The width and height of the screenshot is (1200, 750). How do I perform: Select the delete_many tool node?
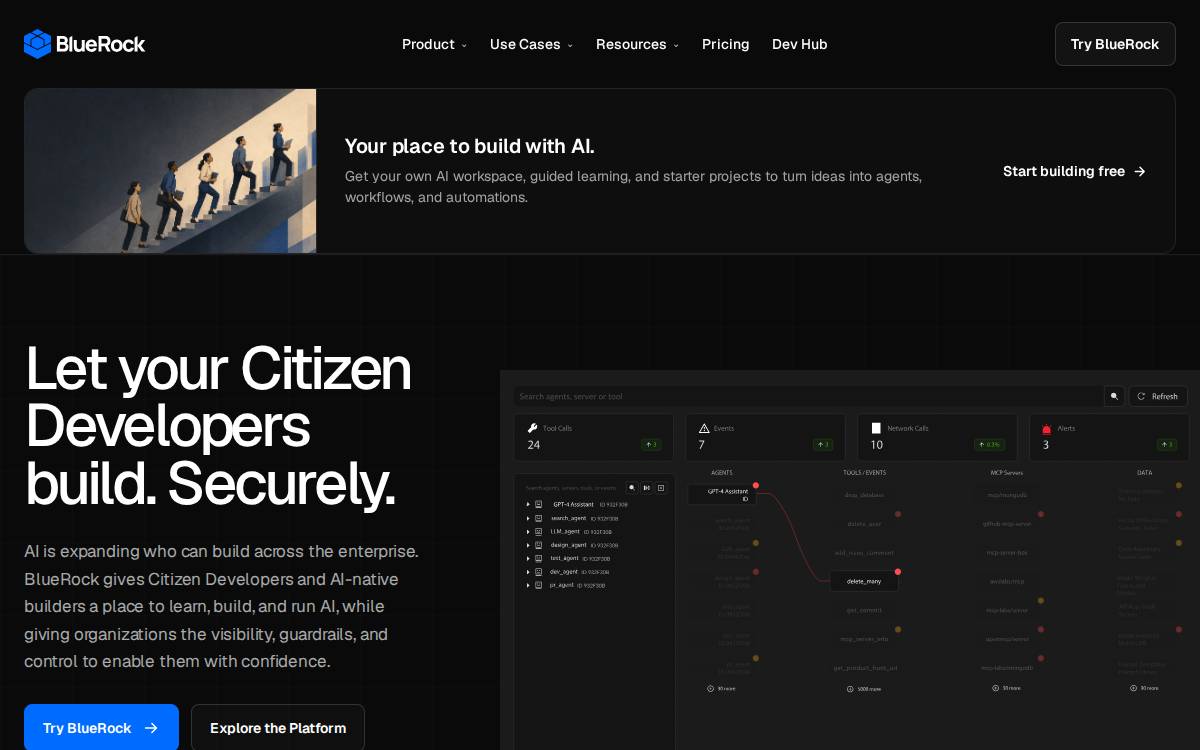tap(864, 581)
